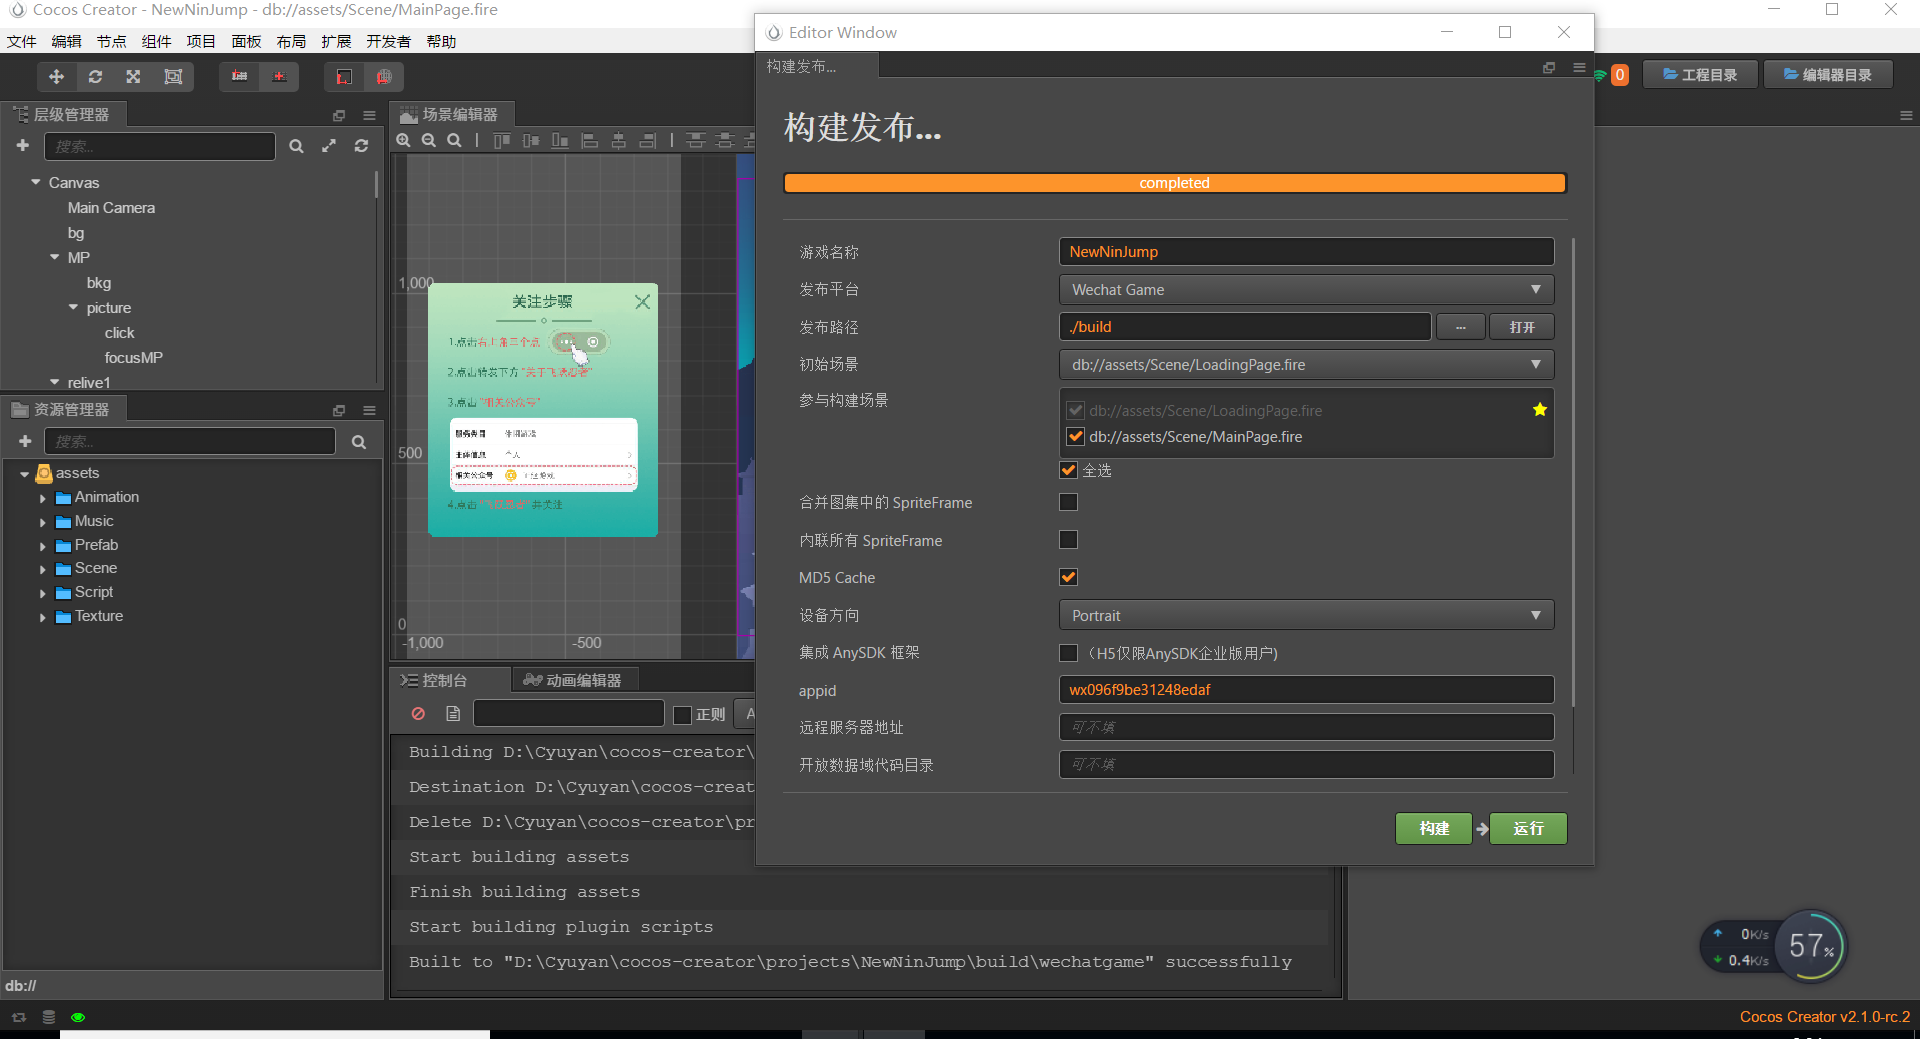Click the appid input field
Viewport: 1920px width, 1039px height.
point(1306,690)
